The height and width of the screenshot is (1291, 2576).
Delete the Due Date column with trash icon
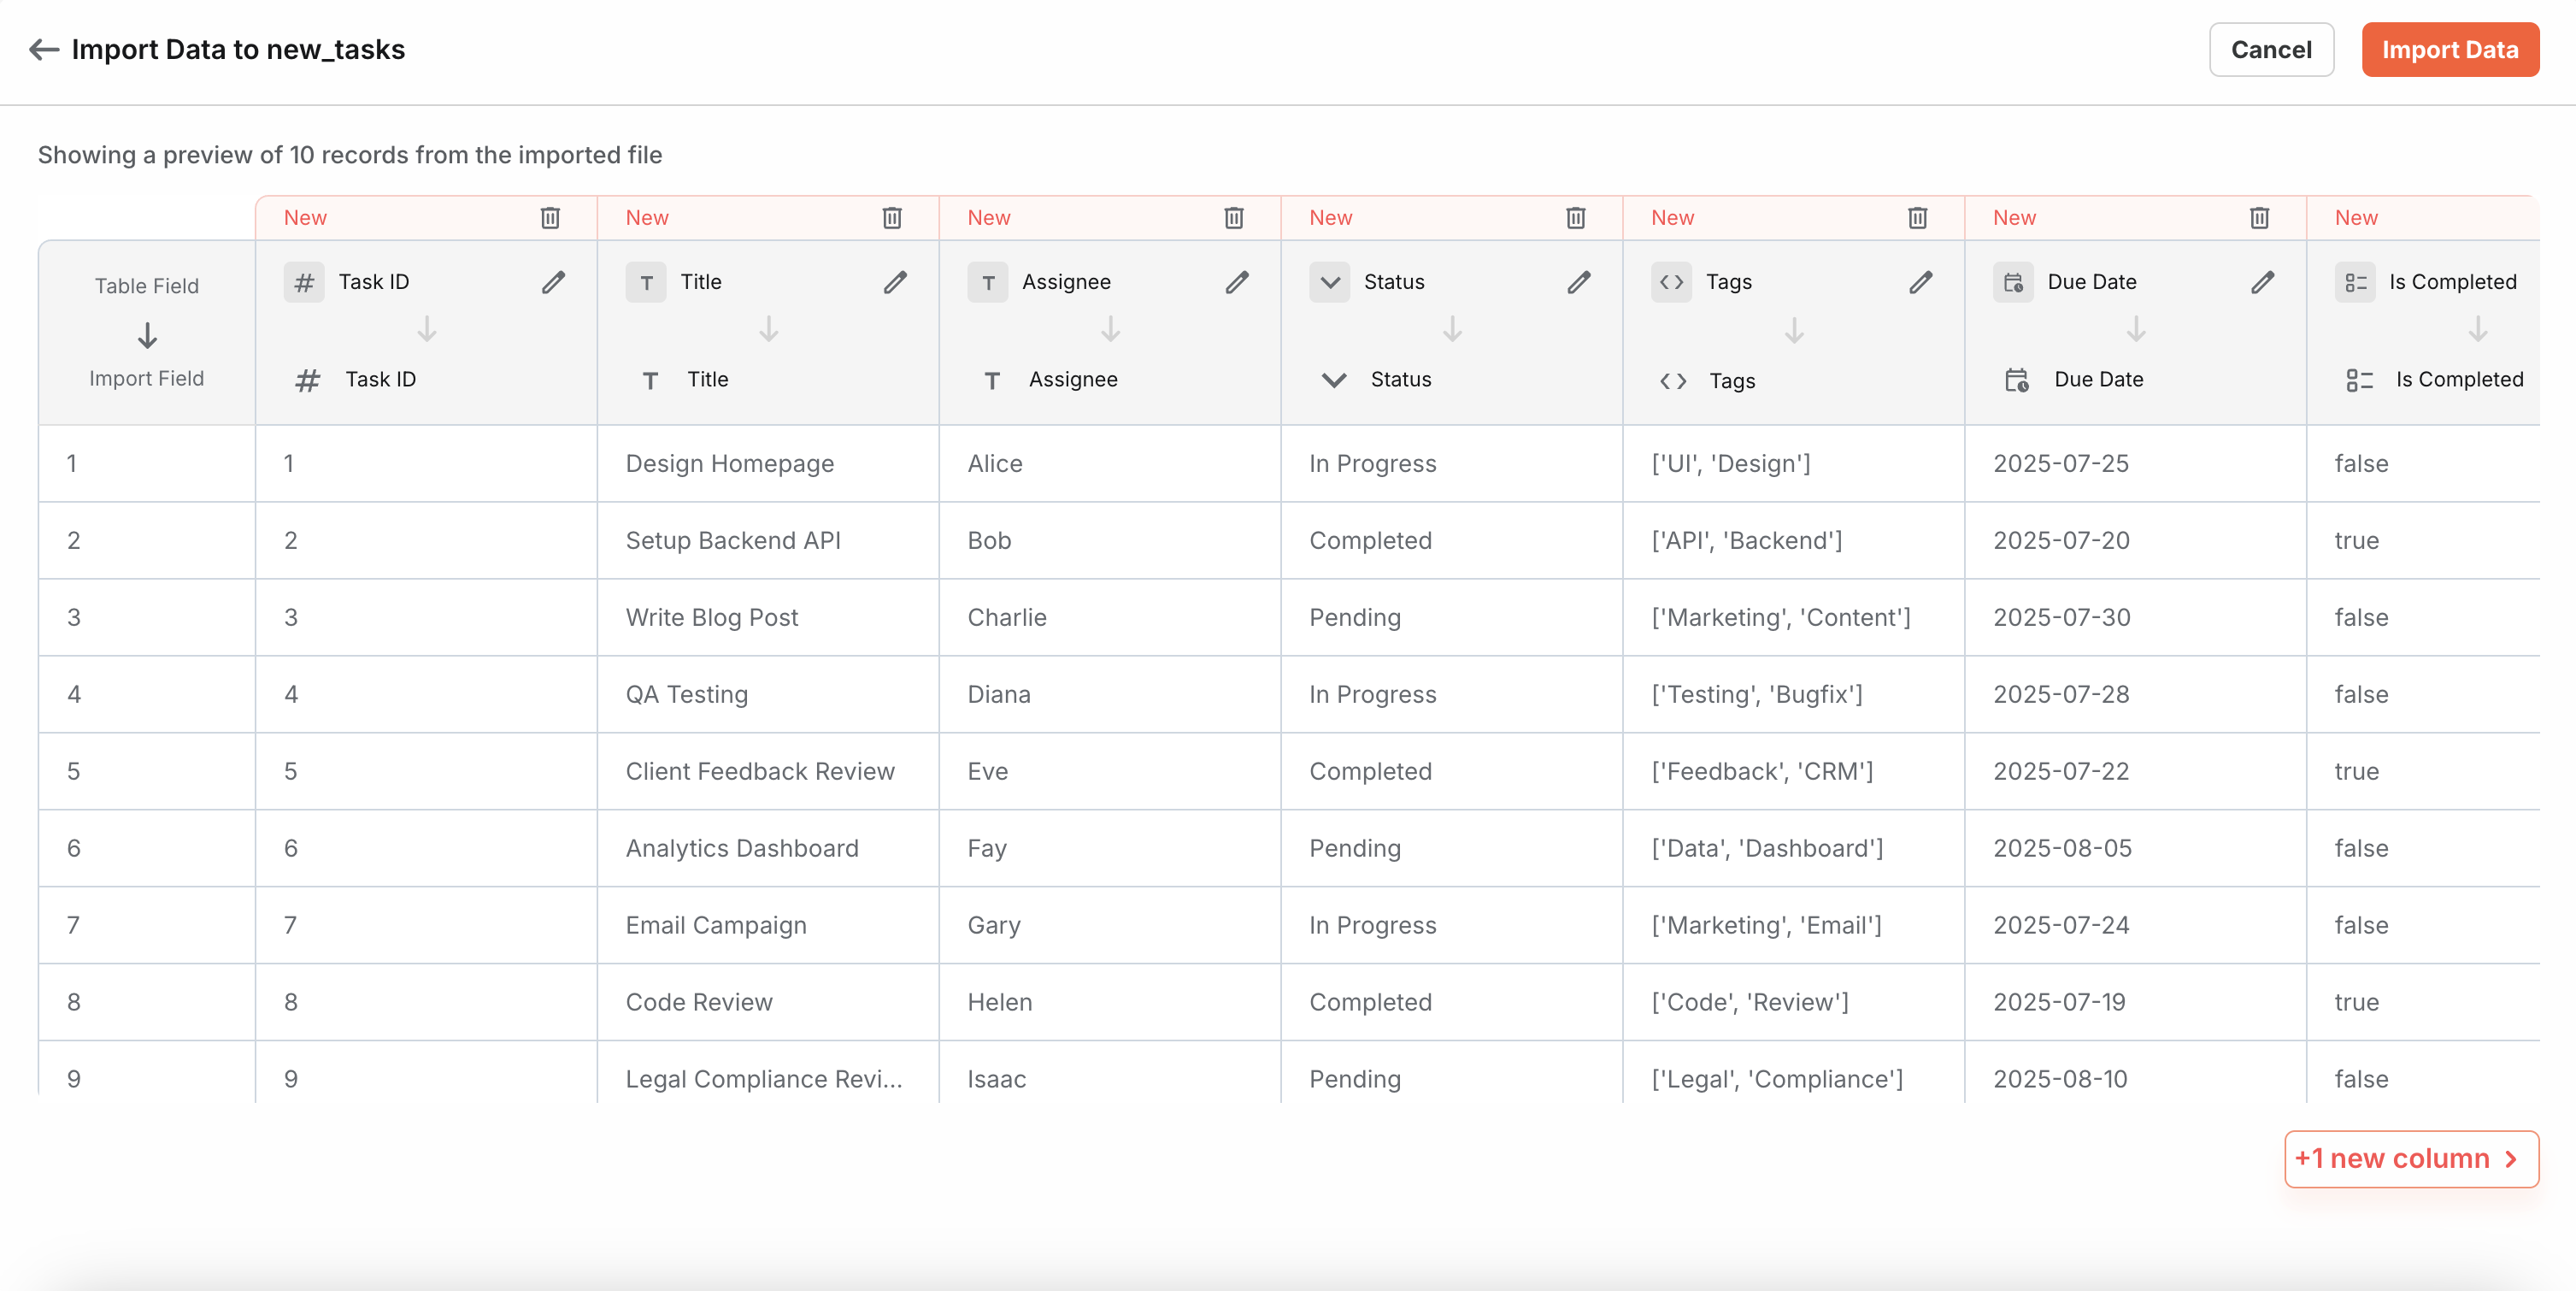click(2260, 217)
